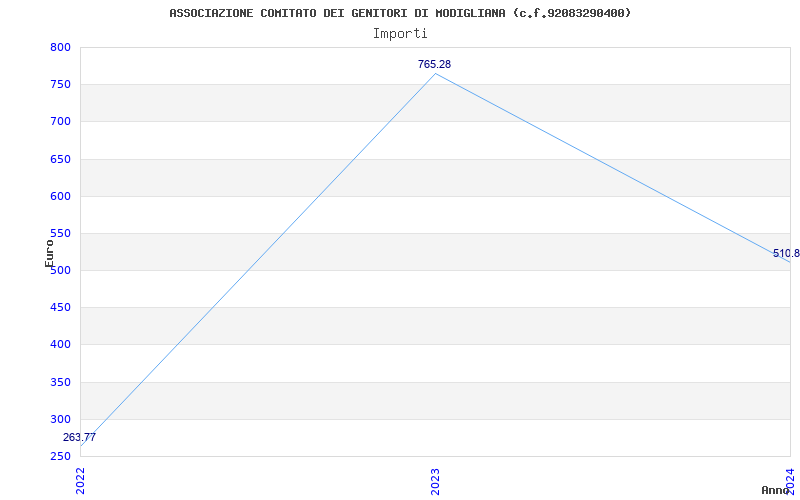The height and width of the screenshot is (500, 800).
Task: Click the 765.28 data label
Action: point(434,64)
